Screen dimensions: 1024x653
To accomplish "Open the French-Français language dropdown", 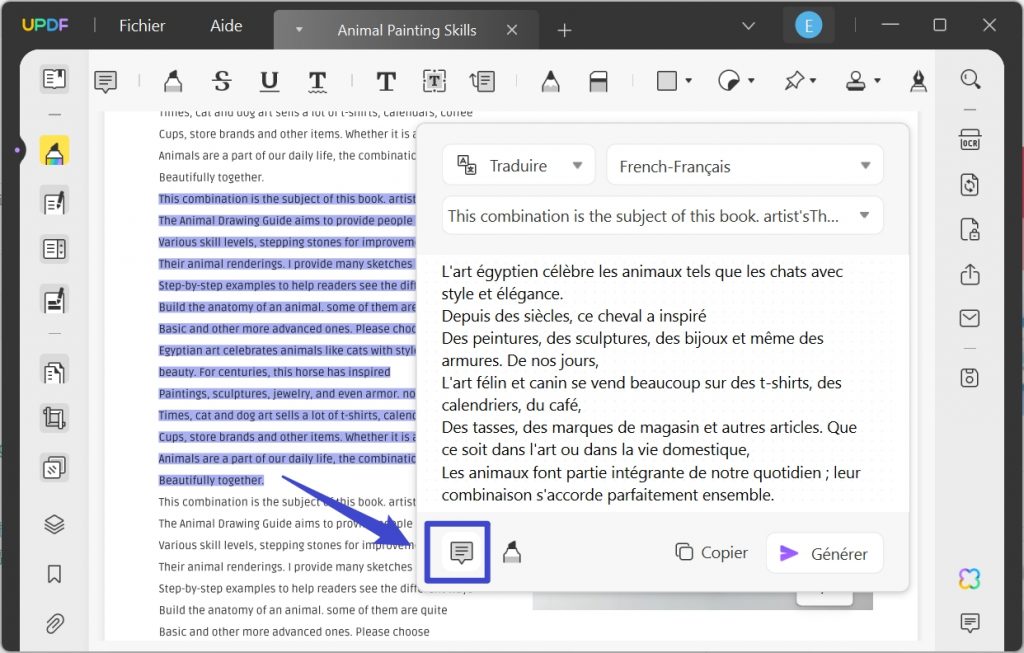I will pos(745,166).
